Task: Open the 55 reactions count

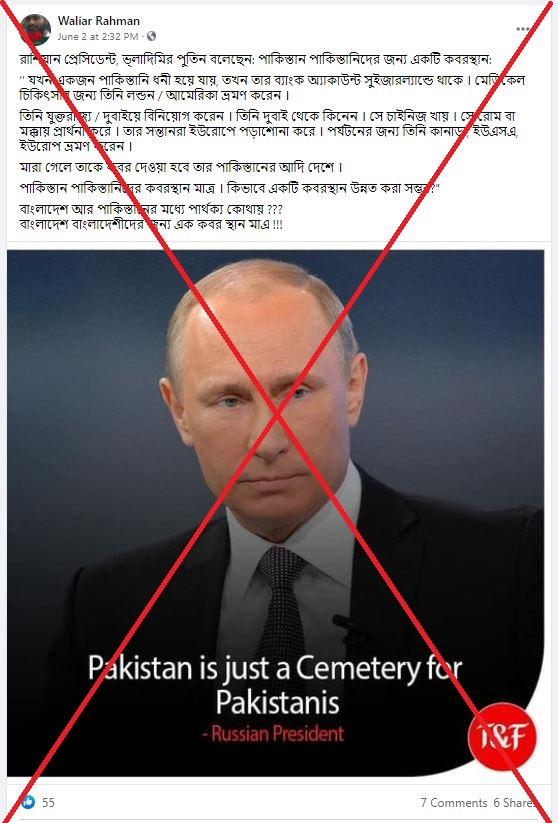Action: (48, 803)
